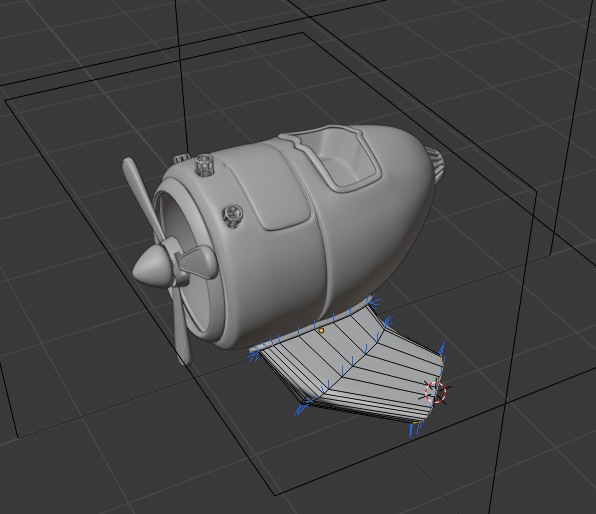Select the downward-pointing propeller blade

coord(182,325)
